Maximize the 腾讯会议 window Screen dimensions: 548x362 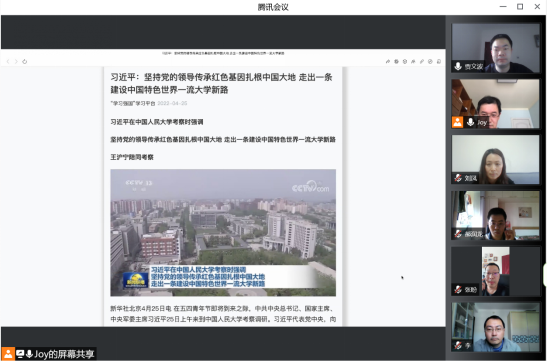pos(520,7)
